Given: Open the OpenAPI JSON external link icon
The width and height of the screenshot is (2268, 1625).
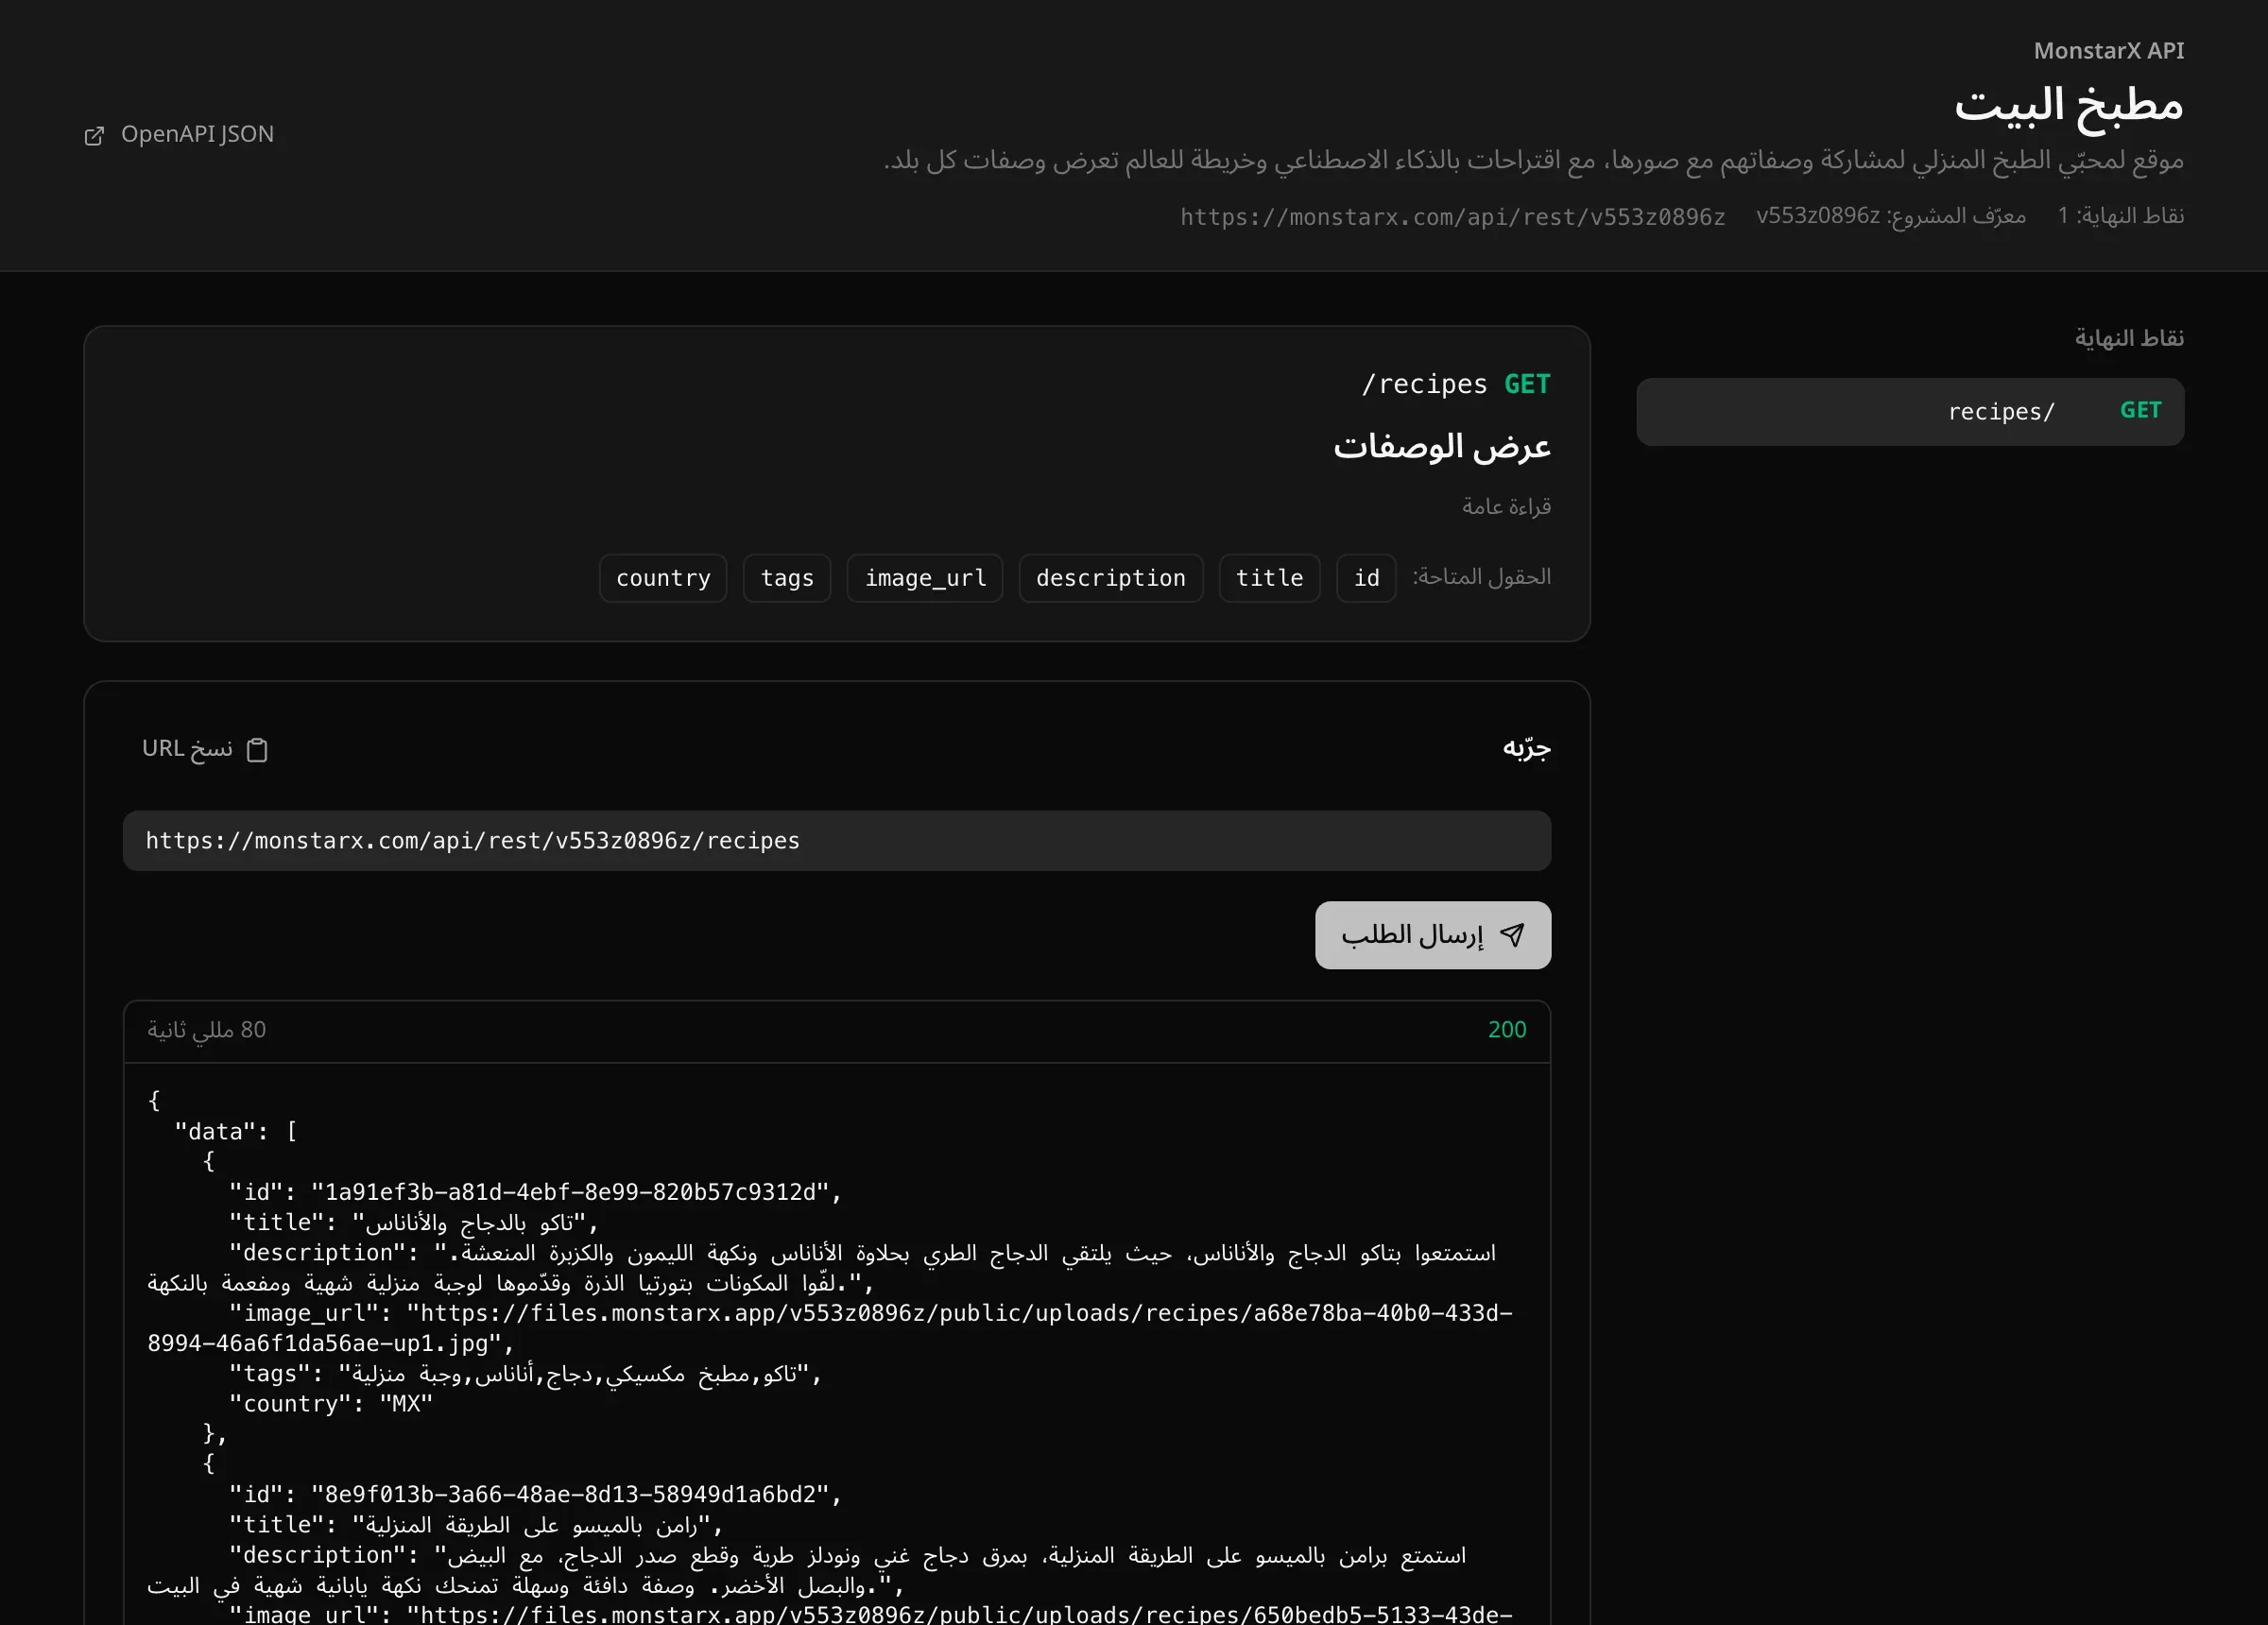Looking at the screenshot, I should (x=94, y=136).
